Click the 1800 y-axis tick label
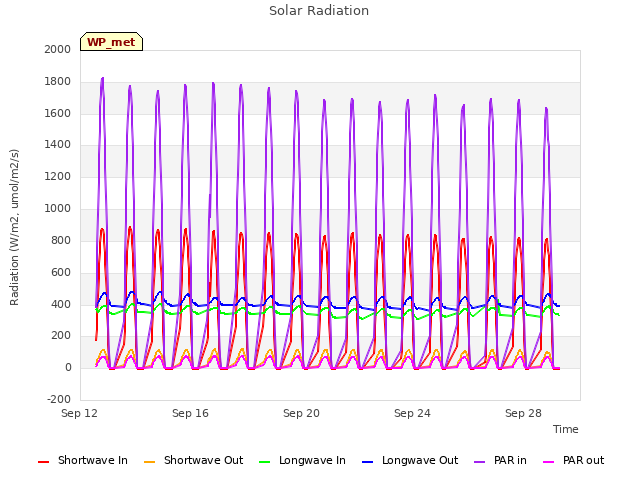 [x=58, y=82]
